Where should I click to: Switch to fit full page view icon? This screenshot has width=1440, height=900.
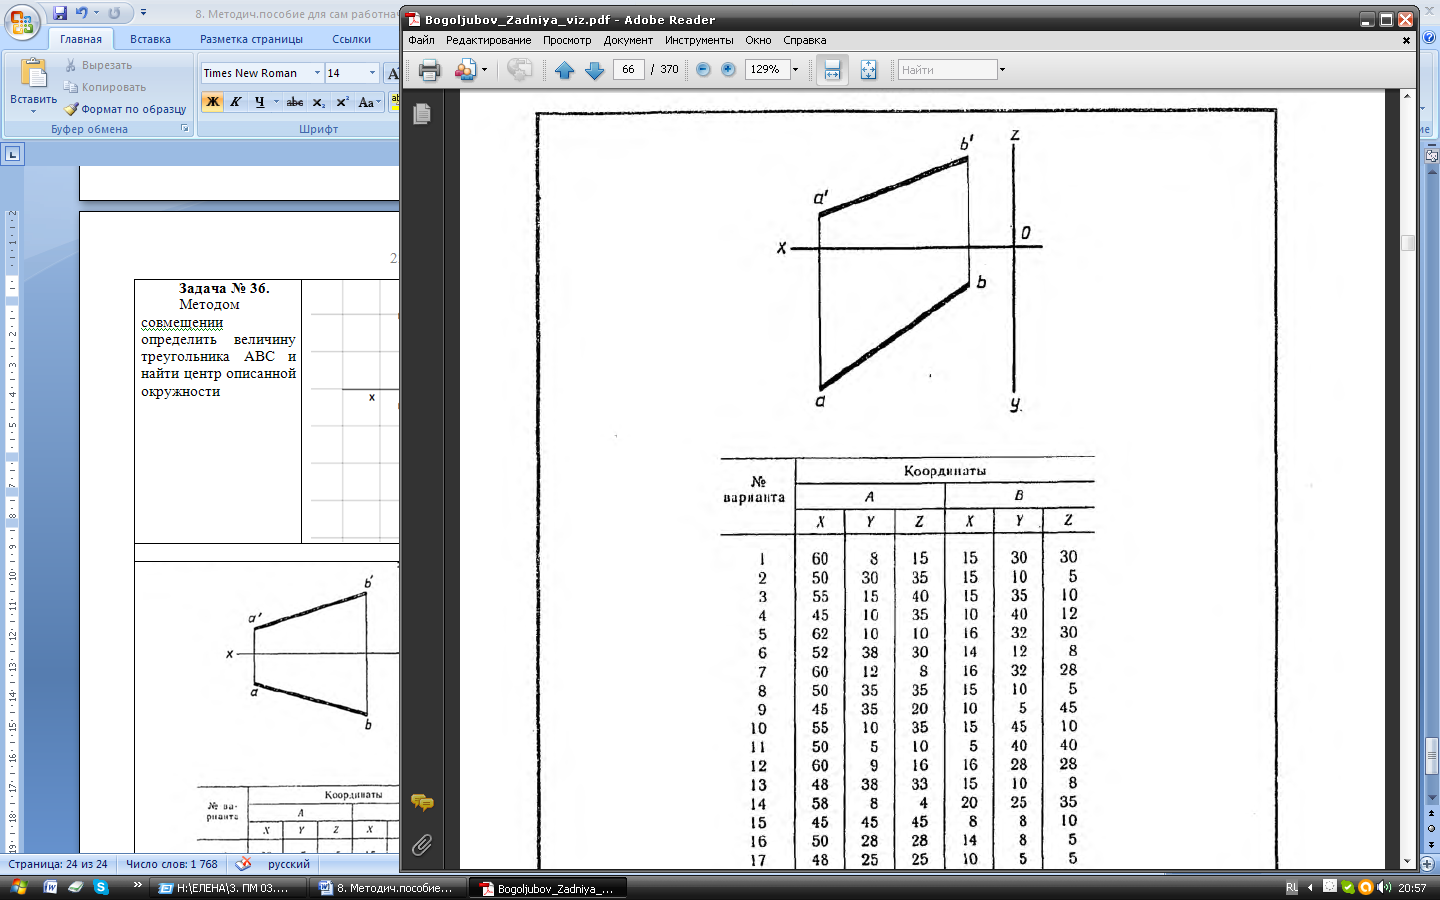click(x=868, y=70)
